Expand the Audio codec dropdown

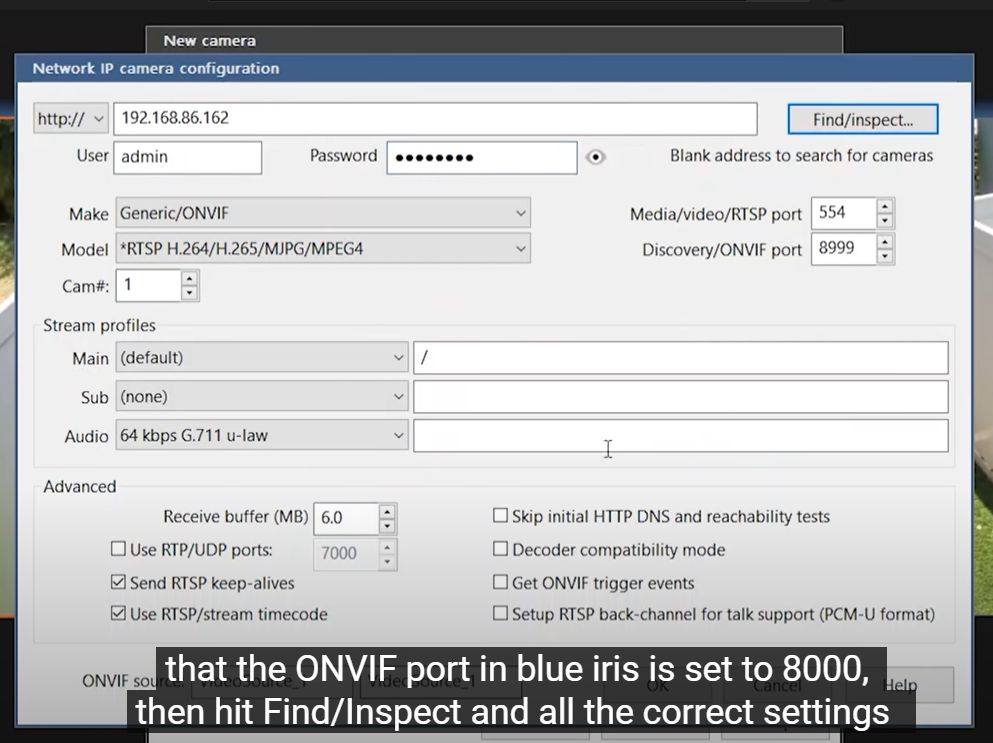[x=261, y=435]
